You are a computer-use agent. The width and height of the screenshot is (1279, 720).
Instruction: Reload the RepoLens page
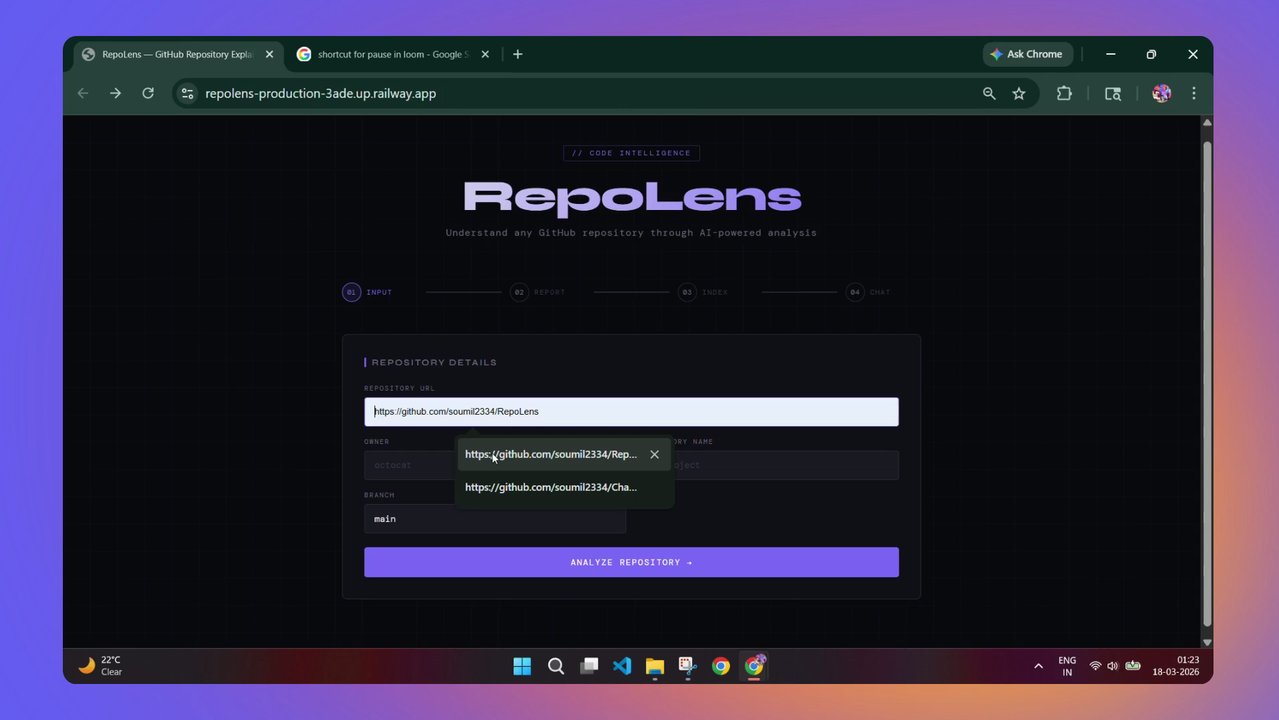[148, 93]
